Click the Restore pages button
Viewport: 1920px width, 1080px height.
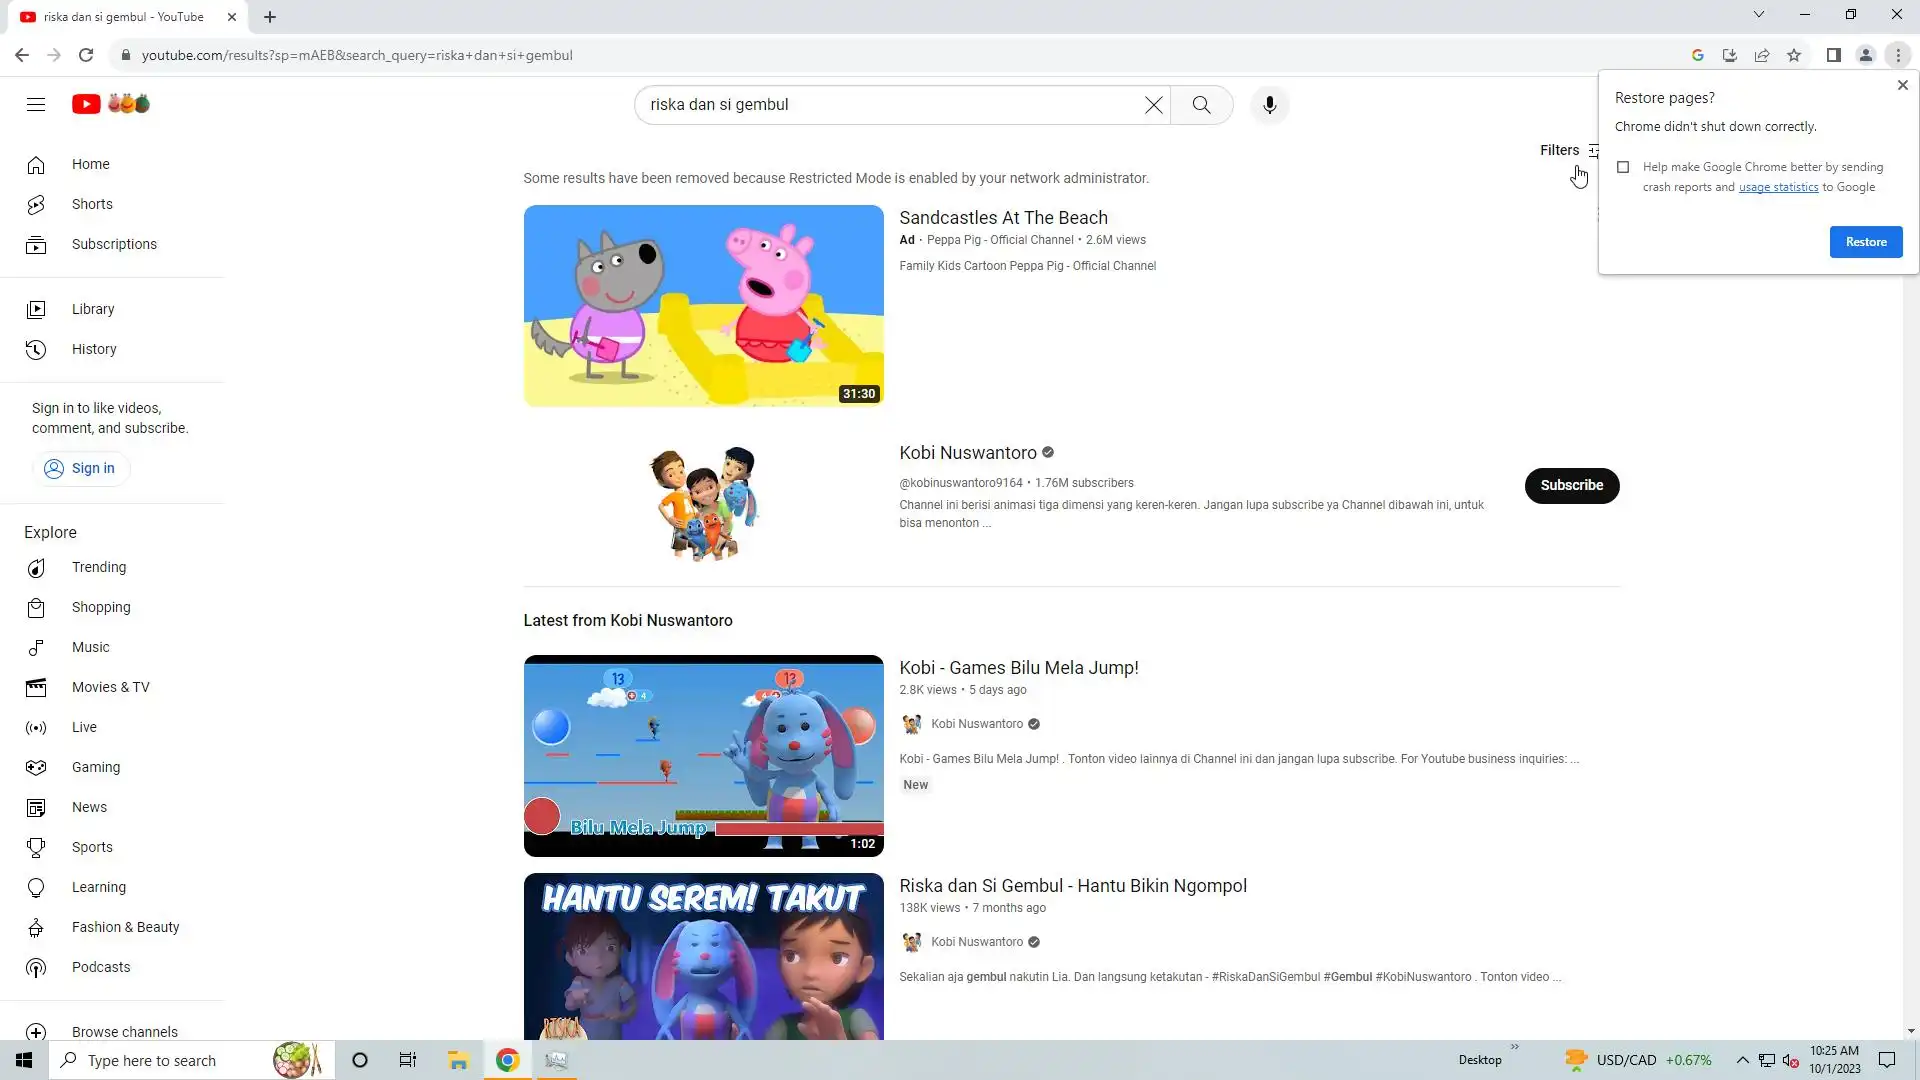(x=1865, y=242)
